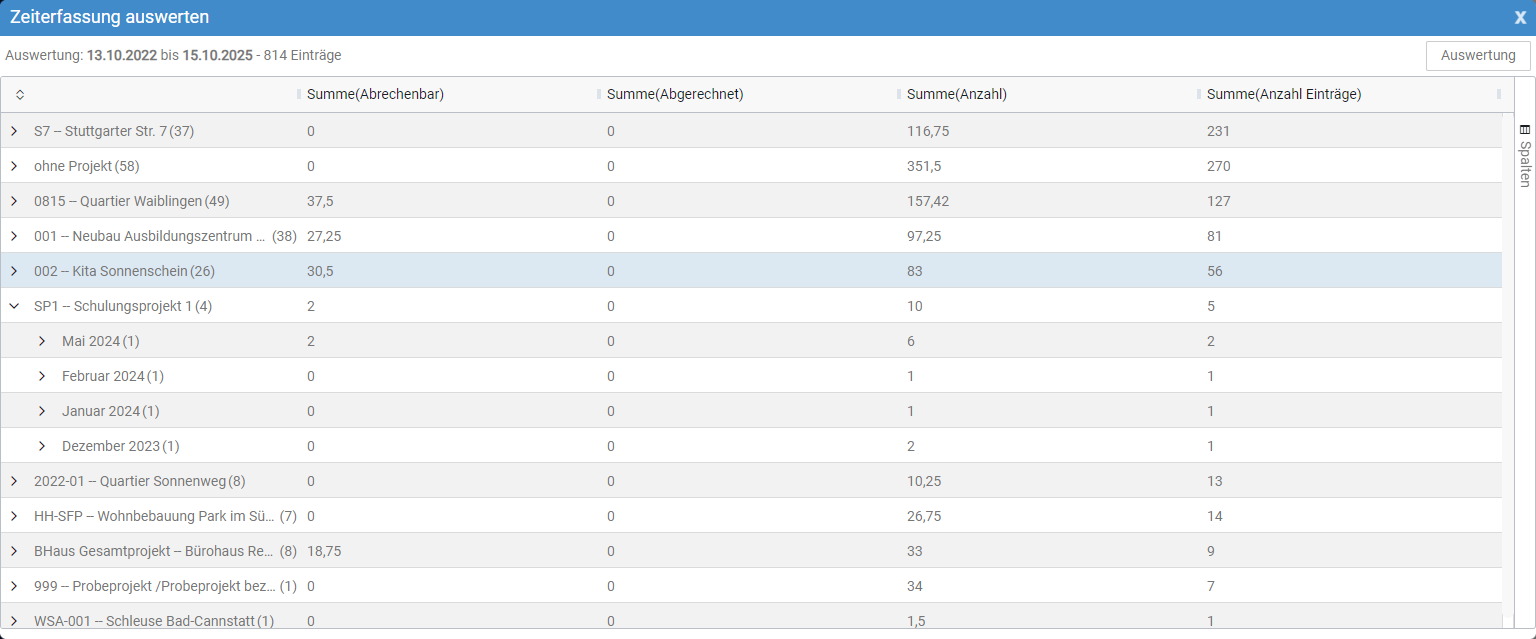Click the expand/collapse all sort icon in header
This screenshot has width=1536, height=639.
pos(20,95)
